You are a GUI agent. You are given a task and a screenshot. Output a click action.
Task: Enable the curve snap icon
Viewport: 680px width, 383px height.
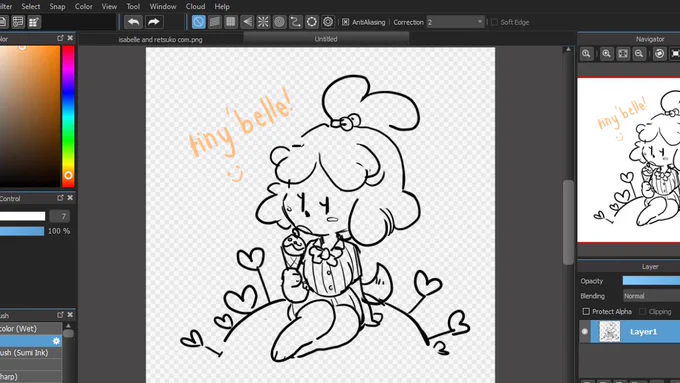click(295, 22)
